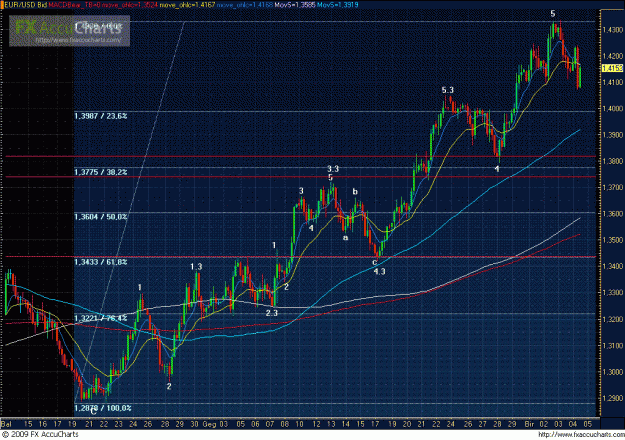
Task: Click 1.4000 on the price axis
Action: (612, 109)
